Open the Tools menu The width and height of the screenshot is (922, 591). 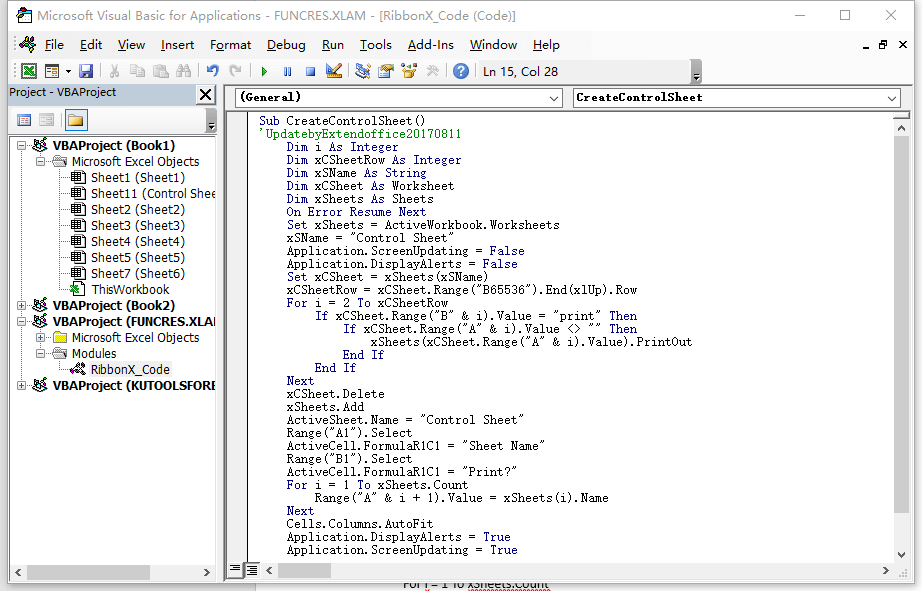375,45
